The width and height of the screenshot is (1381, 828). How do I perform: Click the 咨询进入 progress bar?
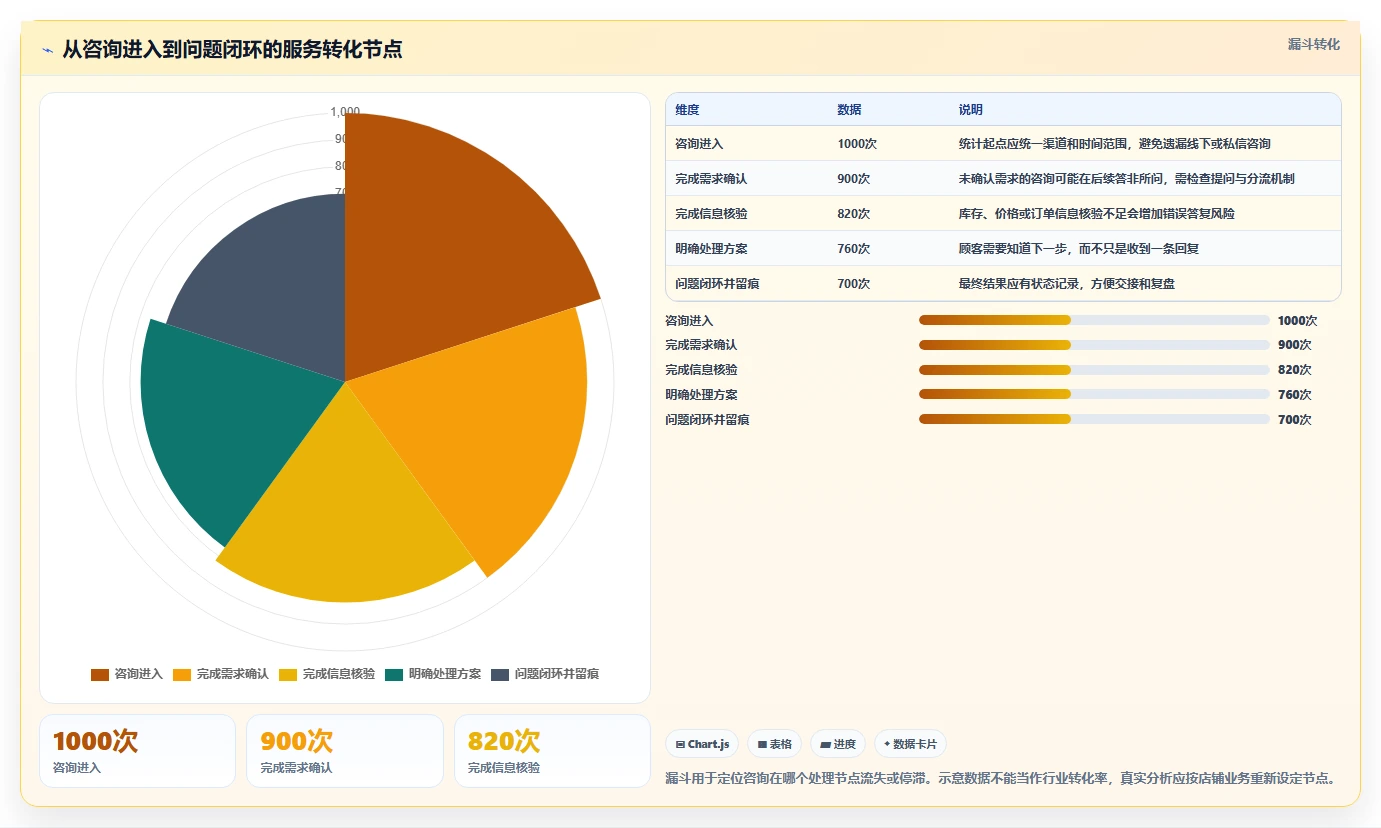tap(1094, 320)
